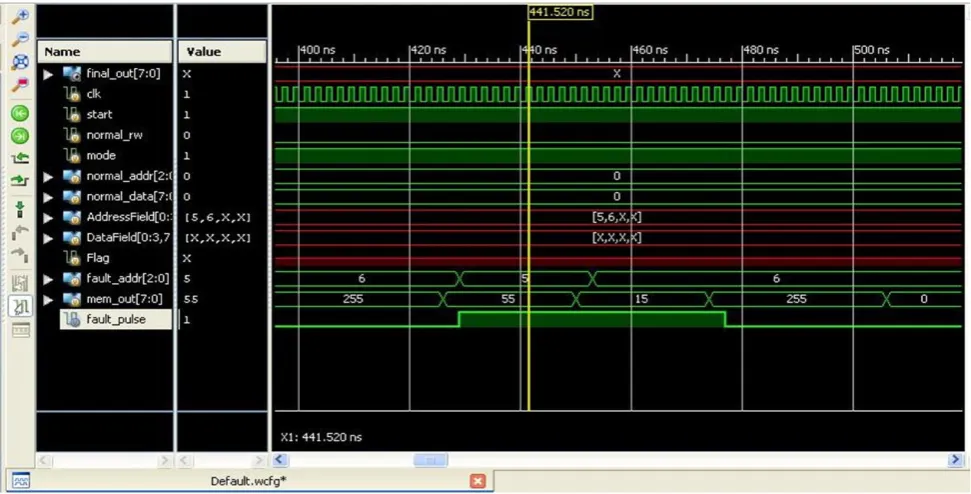
Task: Go to next transition icon
Action: (x=21, y=181)
